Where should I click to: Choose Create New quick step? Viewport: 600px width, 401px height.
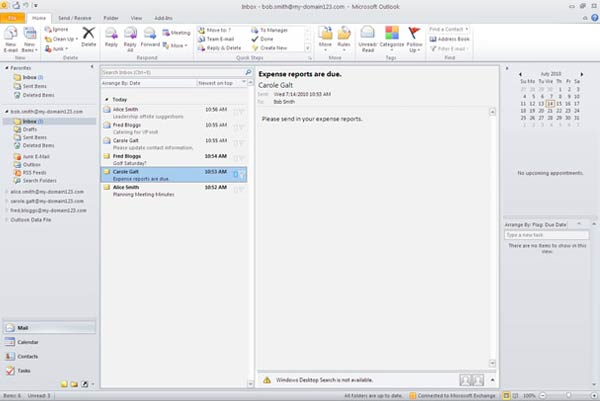(x=270, y=48)
